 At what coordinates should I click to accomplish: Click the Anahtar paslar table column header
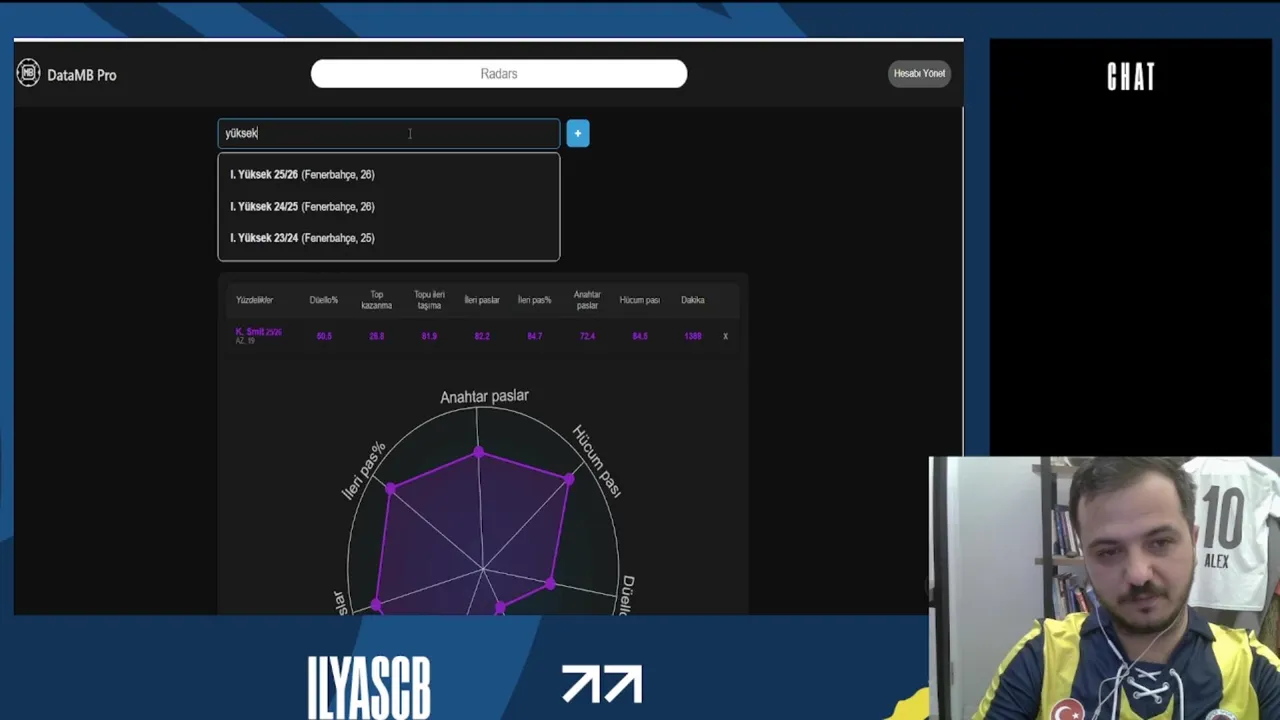tap(587, 300)
